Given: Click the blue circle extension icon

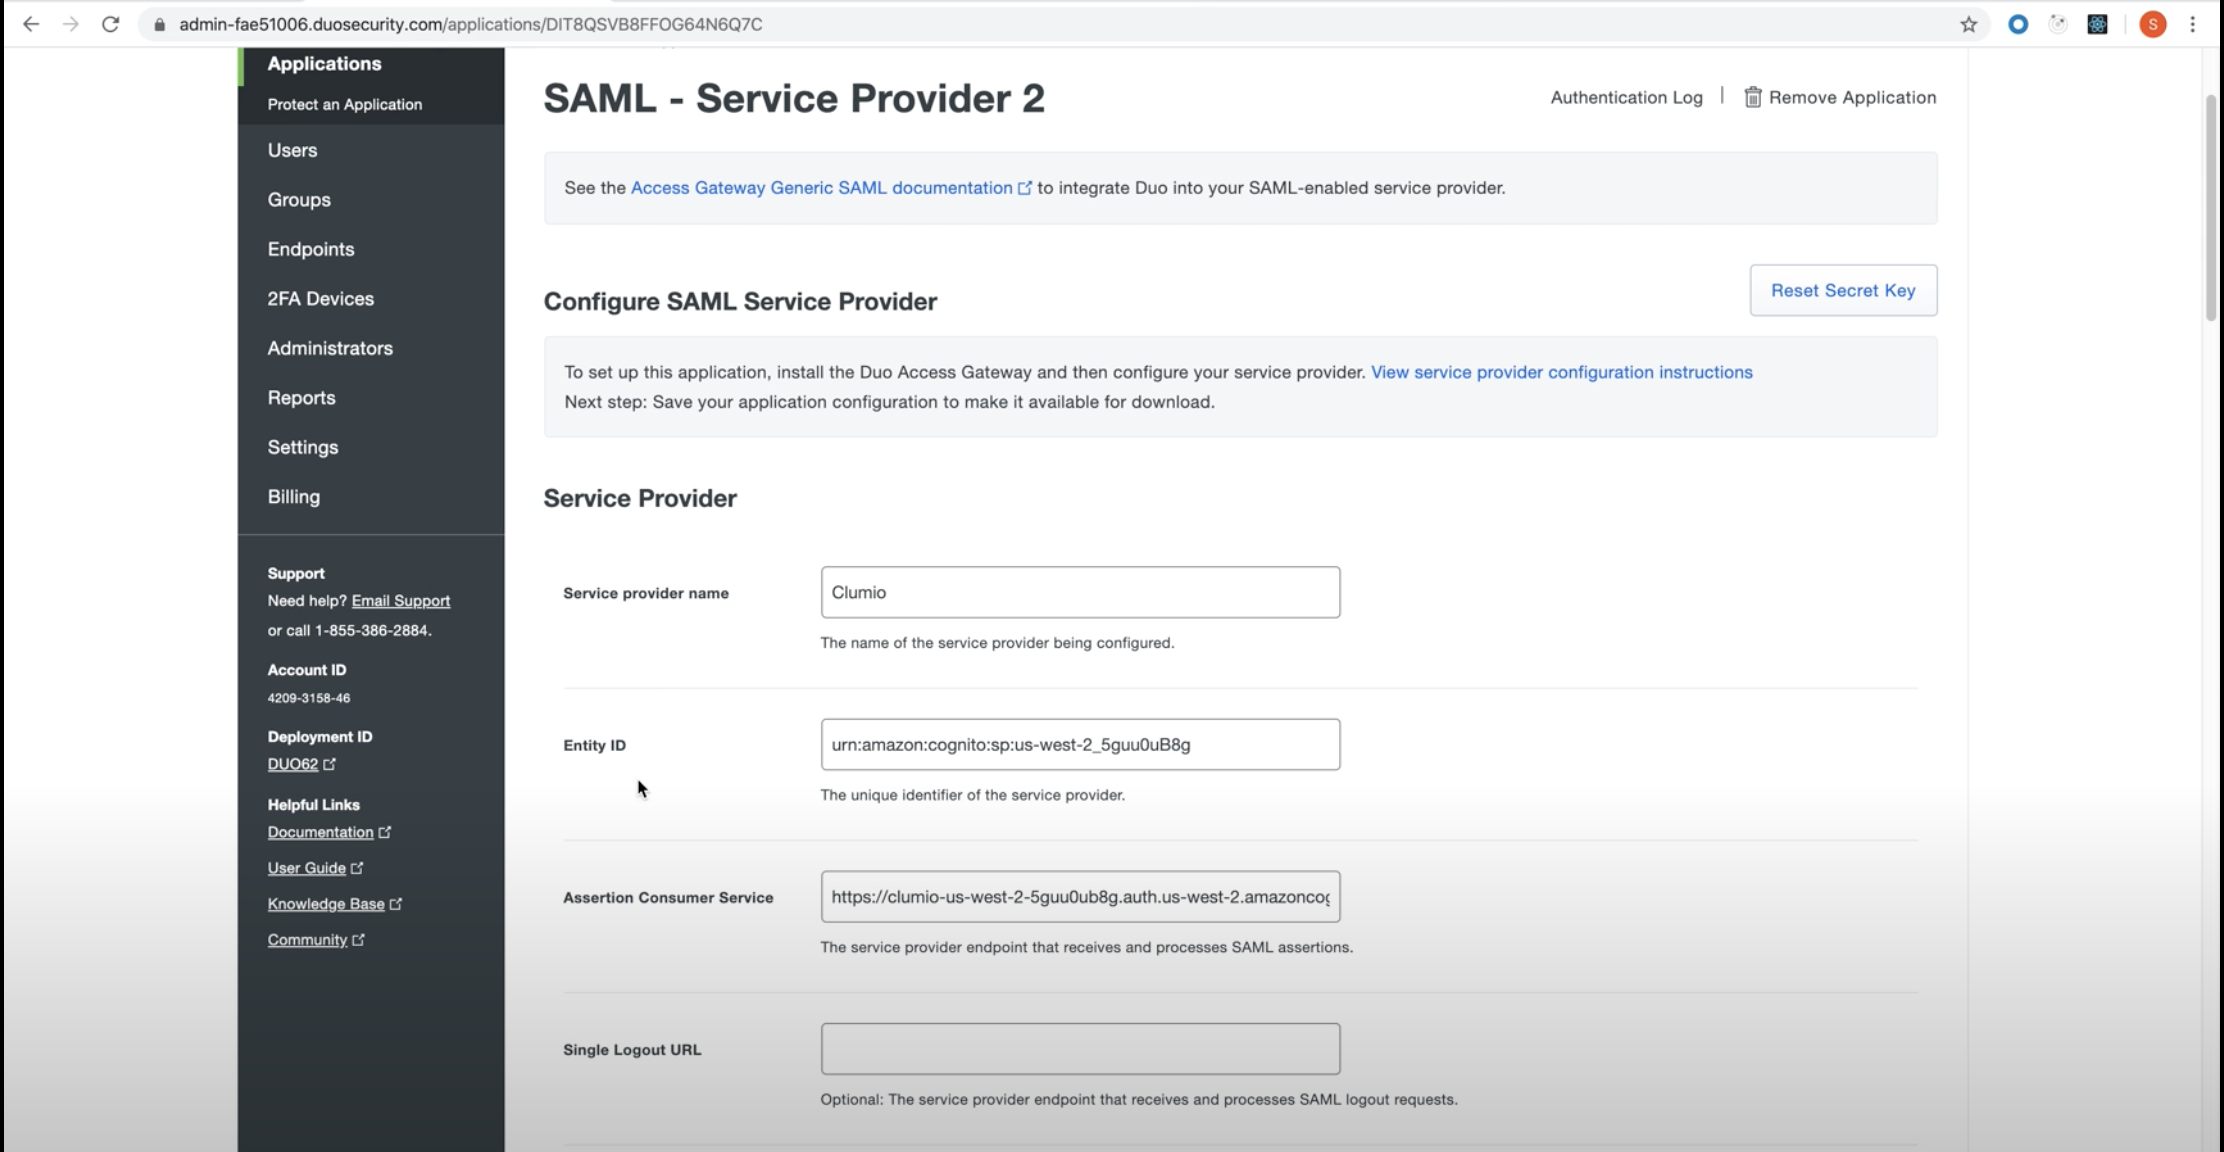Looking at the screenshot, I should 2018,24.
